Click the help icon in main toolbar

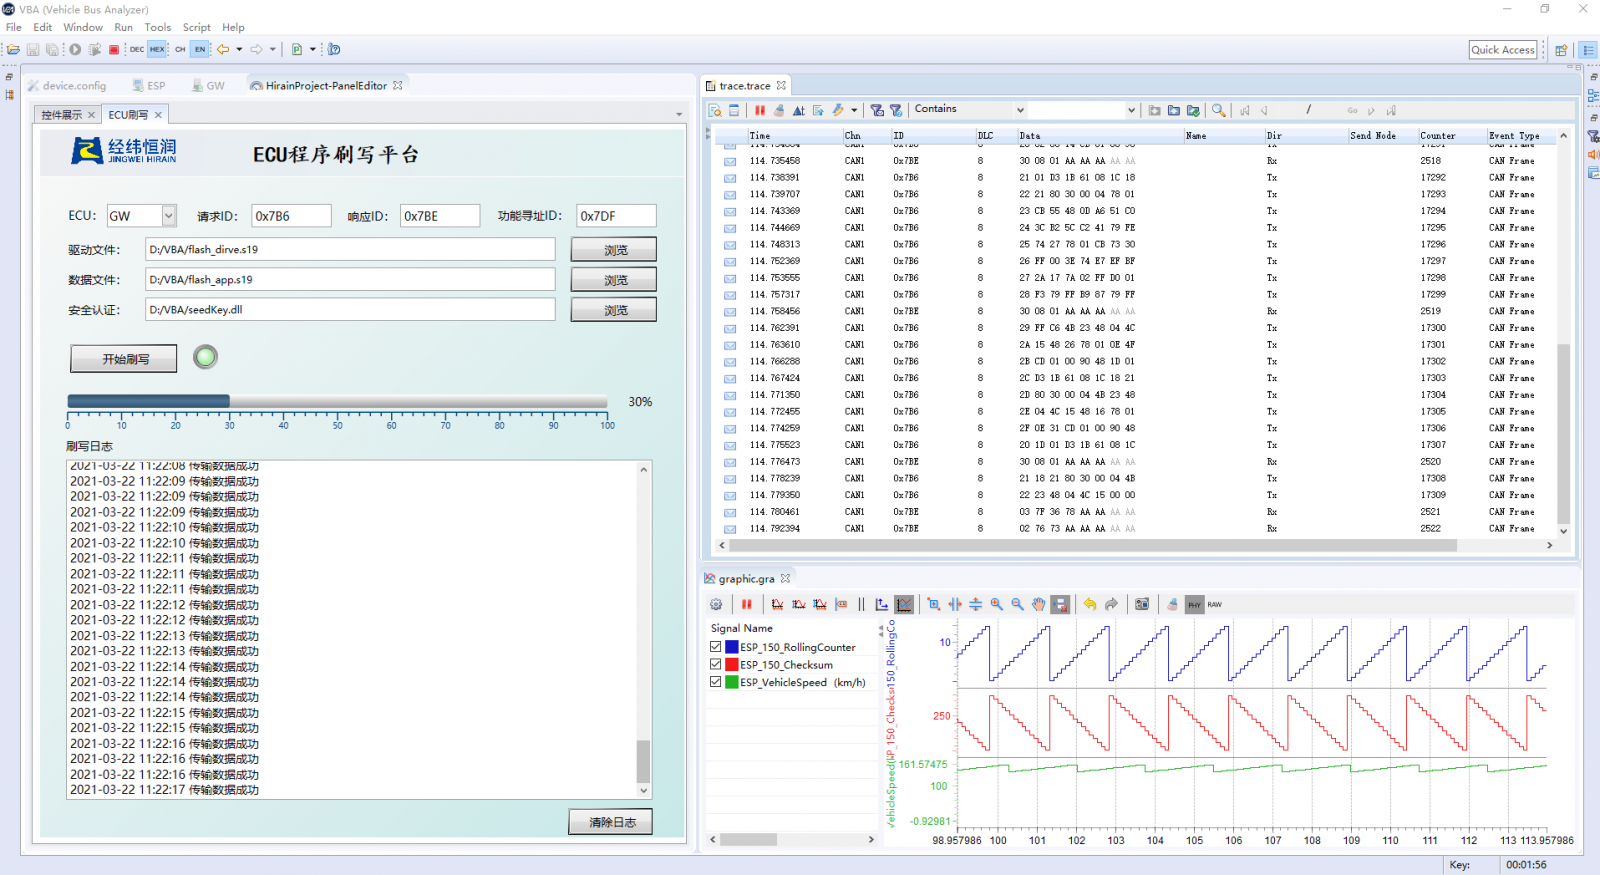(334, 49)
